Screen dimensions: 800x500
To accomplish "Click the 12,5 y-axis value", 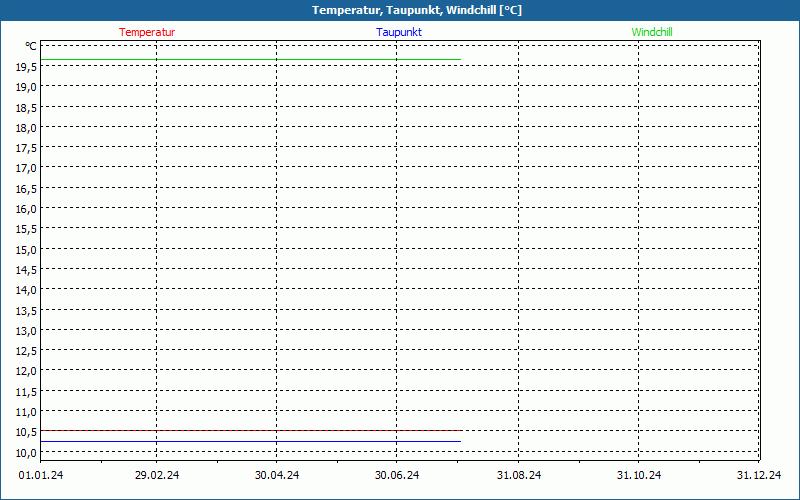I will point(26,351).
